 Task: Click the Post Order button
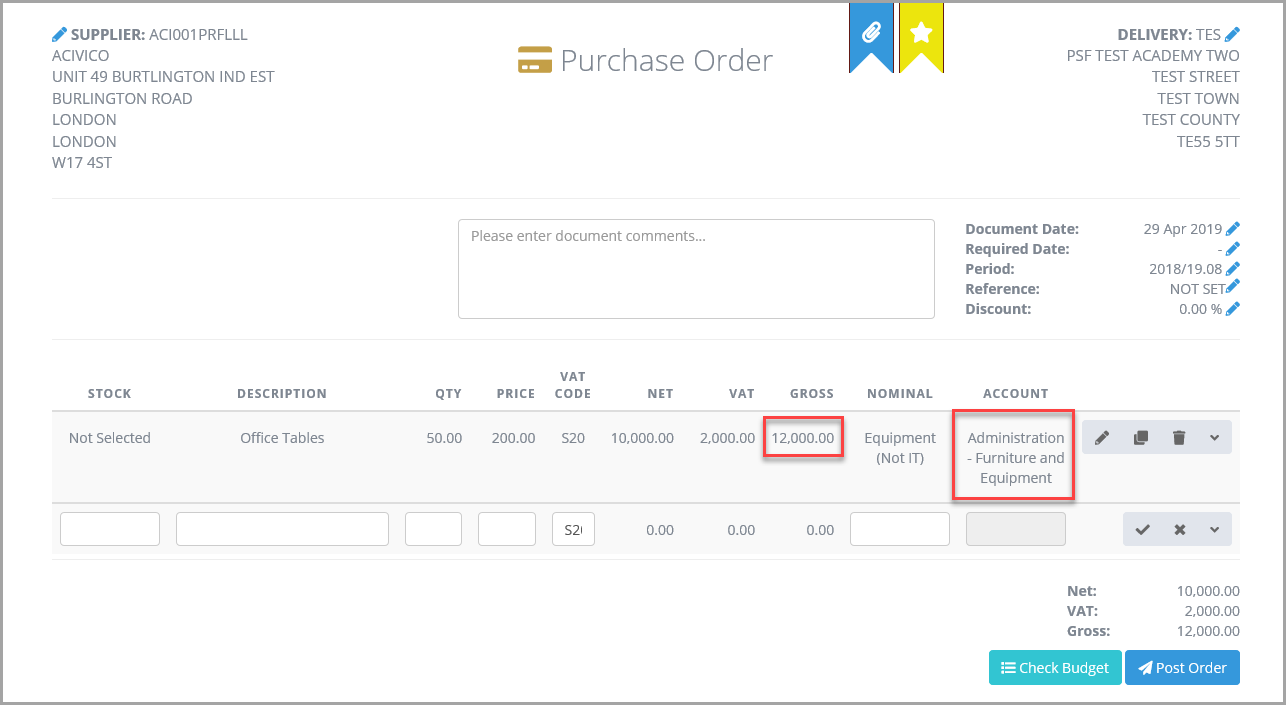(x=1182, y=668)
